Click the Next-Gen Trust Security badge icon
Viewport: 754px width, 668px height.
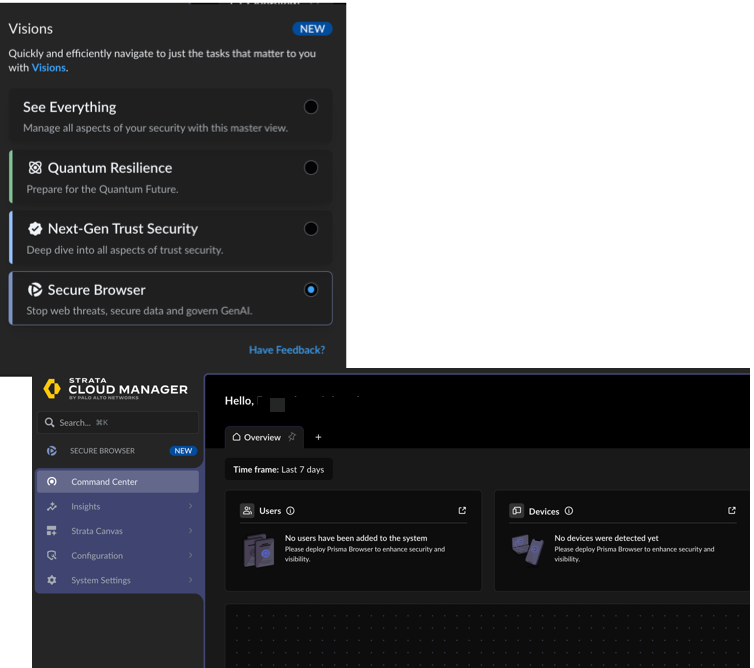pos(35,229)
